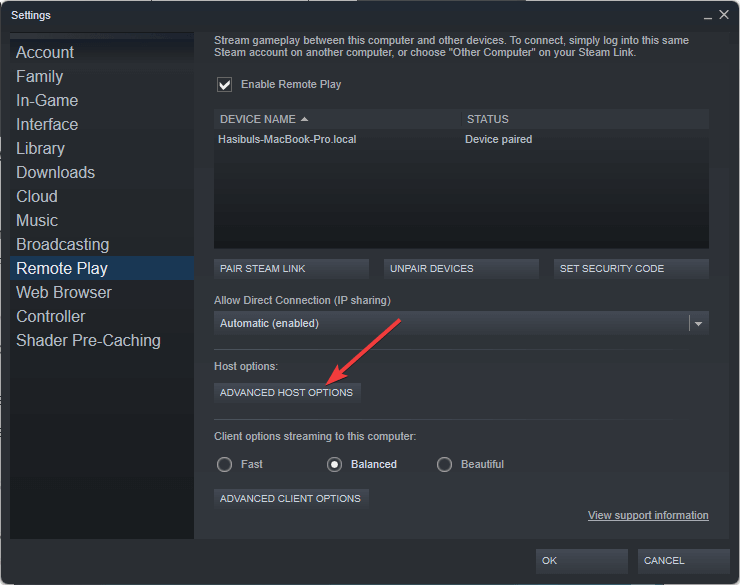Open Shader Pre-Caching settings
The image size is (740, 585).
[x=101, y=341]
